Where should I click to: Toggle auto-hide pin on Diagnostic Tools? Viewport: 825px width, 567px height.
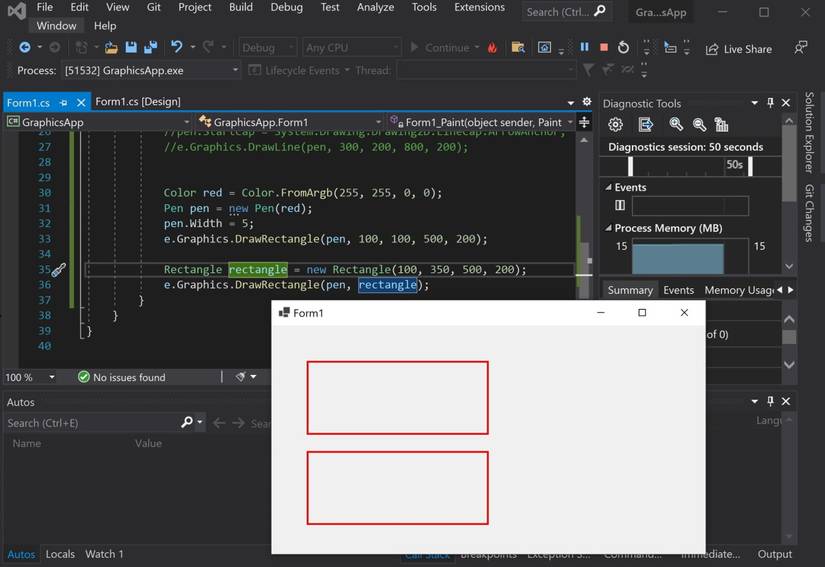770,103
